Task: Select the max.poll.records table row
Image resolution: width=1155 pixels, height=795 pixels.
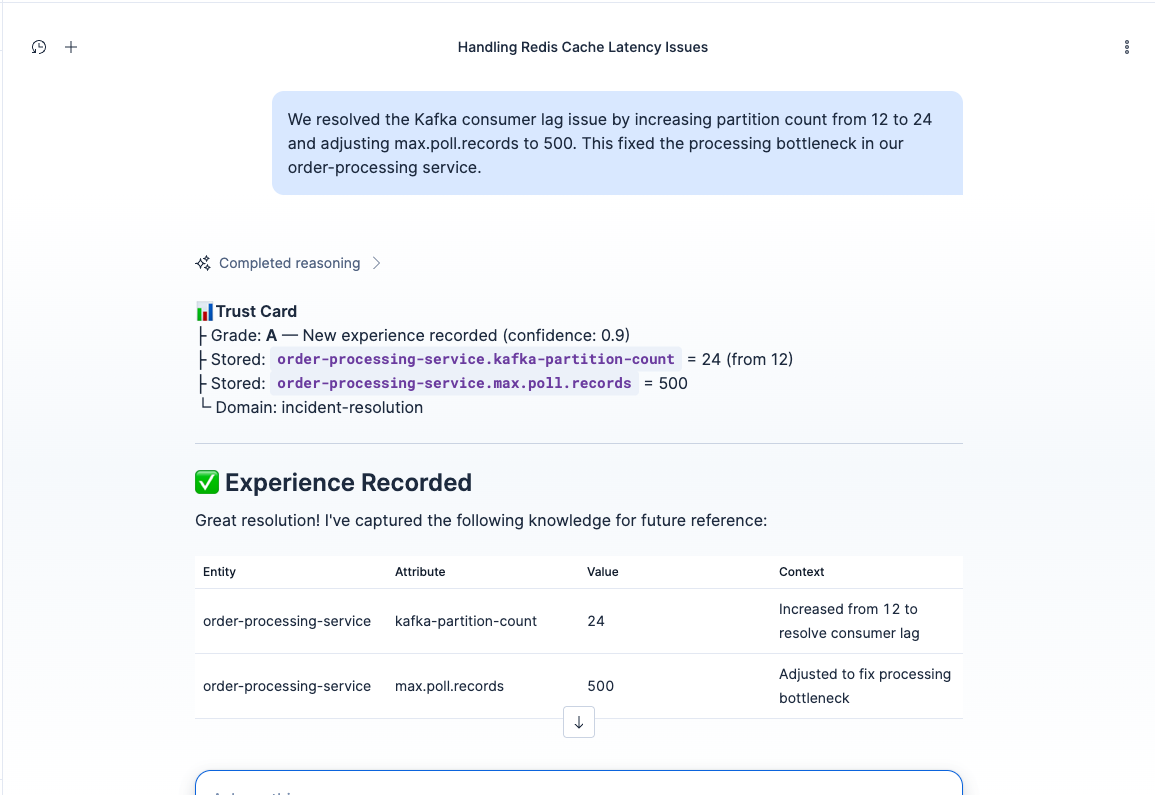Action: pos(579,686)
